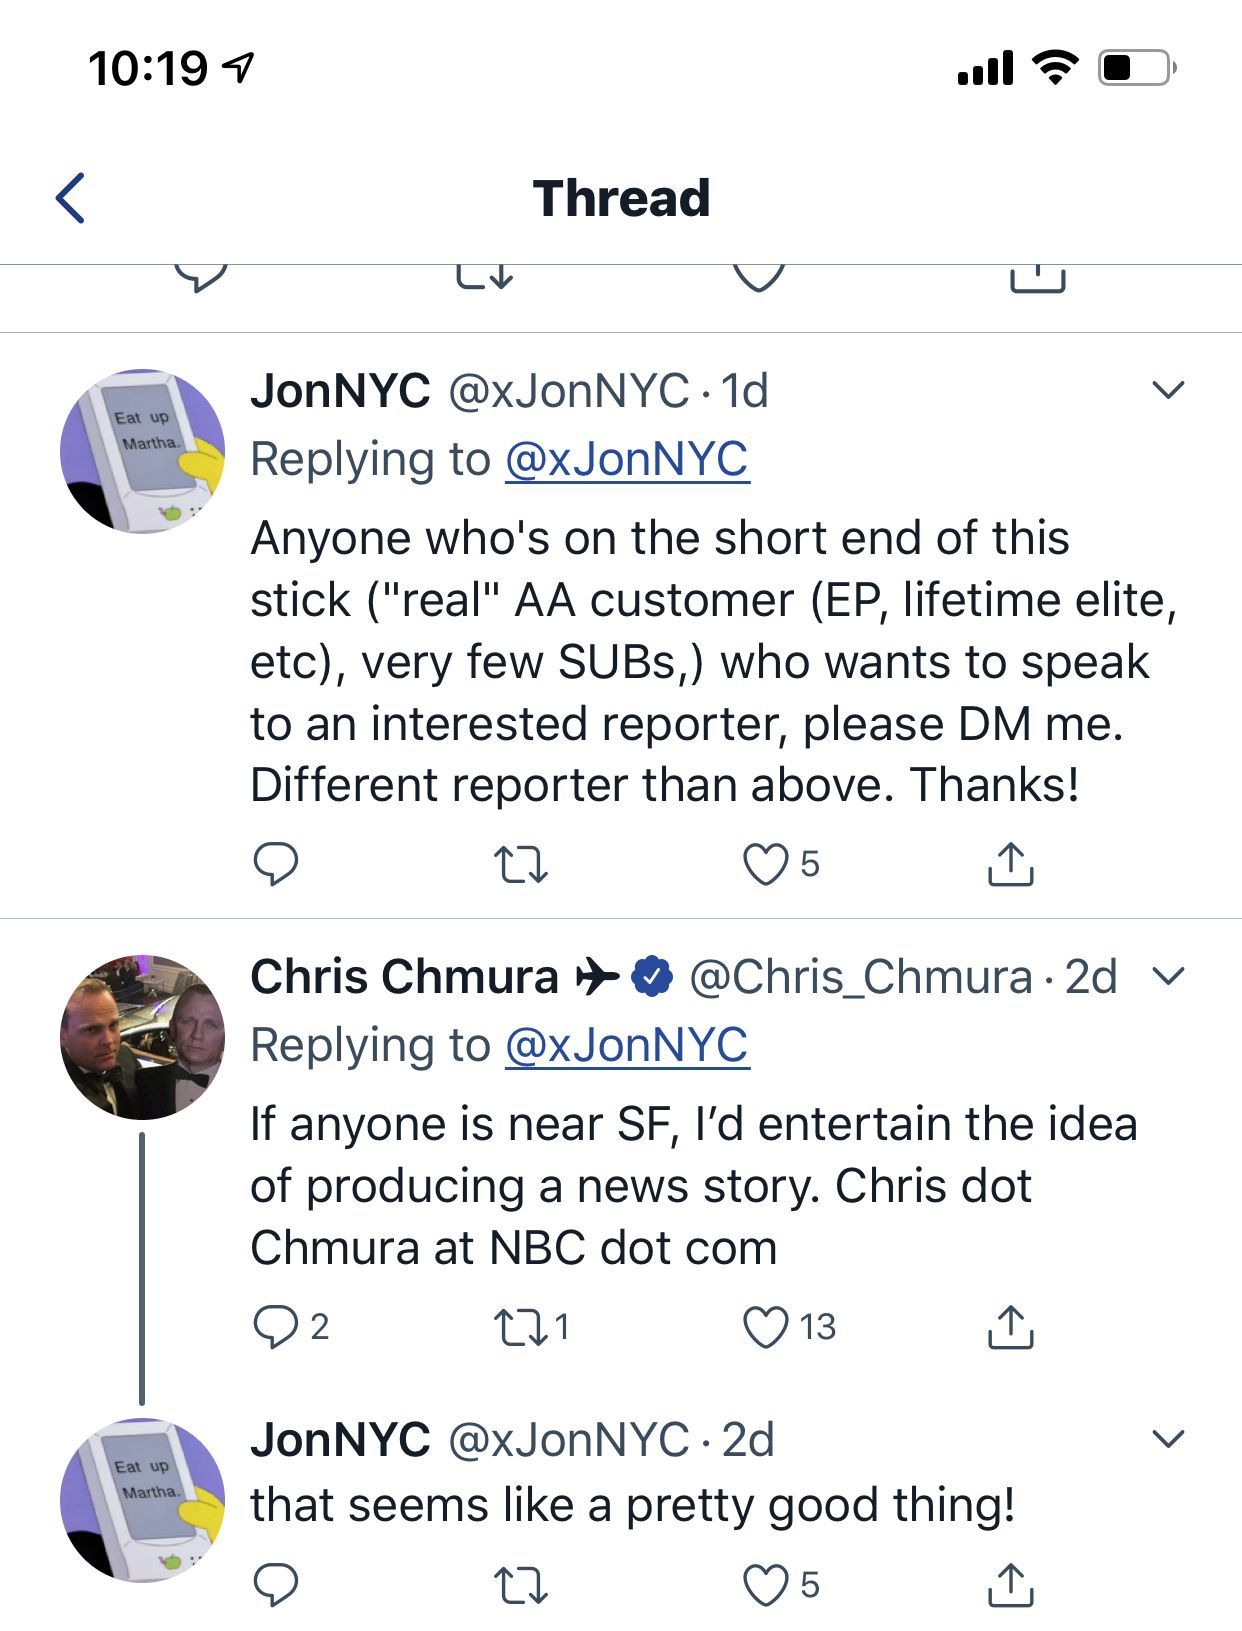Viewport: 1242px width, 1631px height.
Task: Retweet JonNYC's 'interested reporter' tweet
Action: click(x=521, y=864)
